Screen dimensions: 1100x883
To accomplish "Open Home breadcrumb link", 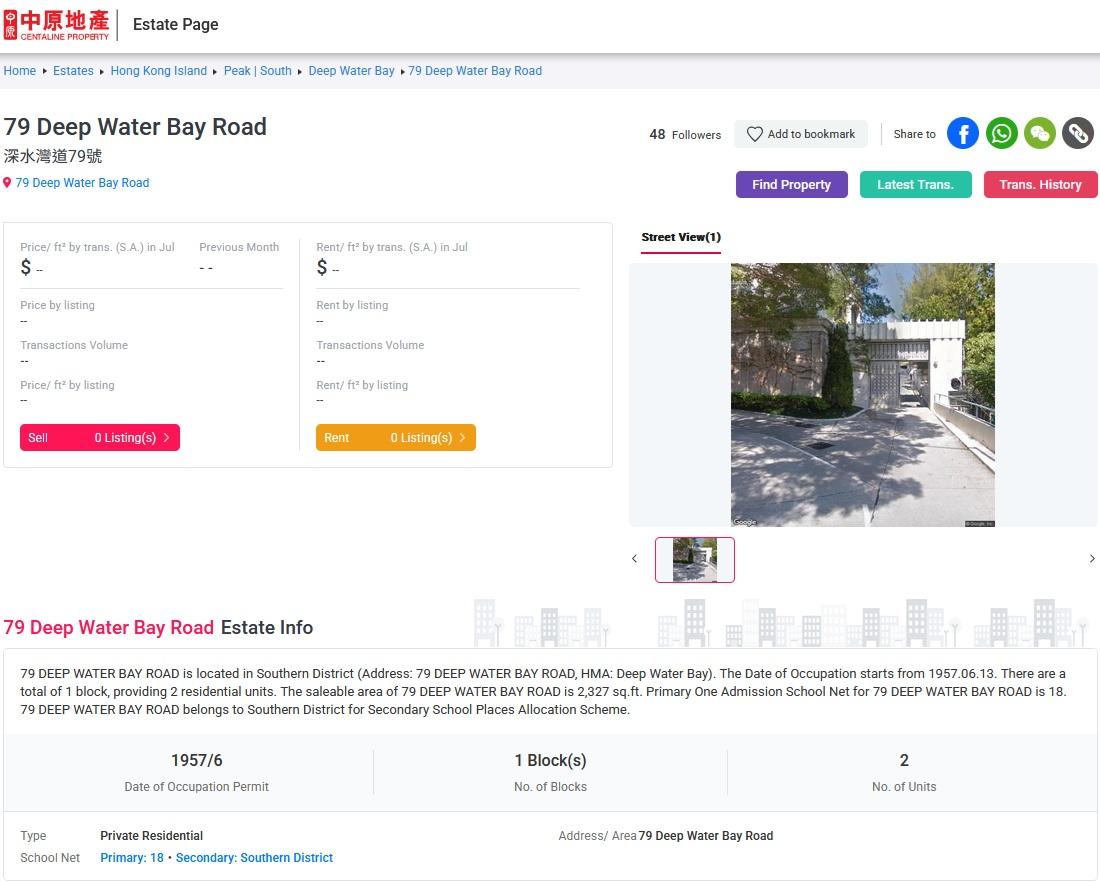I will click(20, 71).
